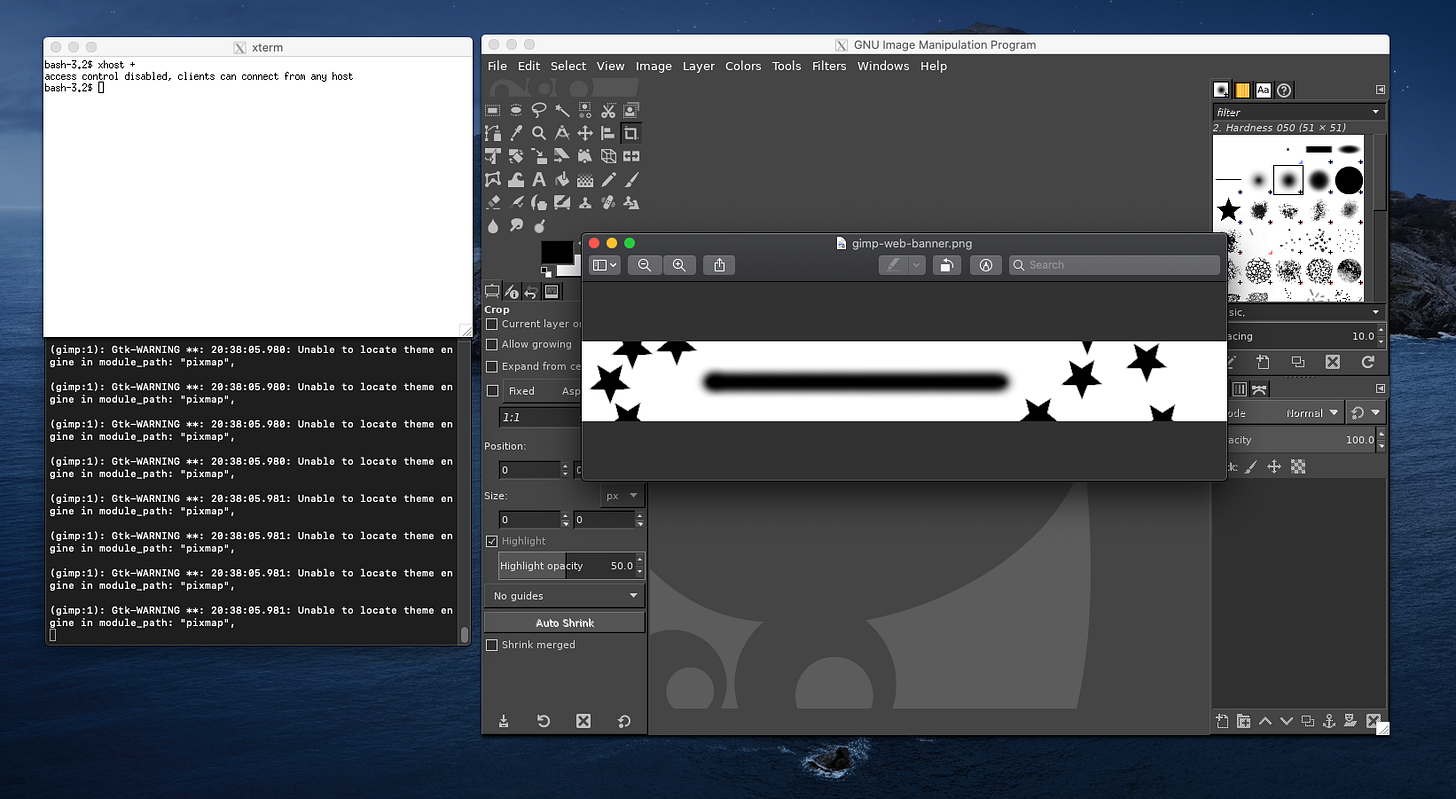The height and width of the screenshot is (799, 1456).
Task: Pick the Pencil tool
Action: [608, 180]
